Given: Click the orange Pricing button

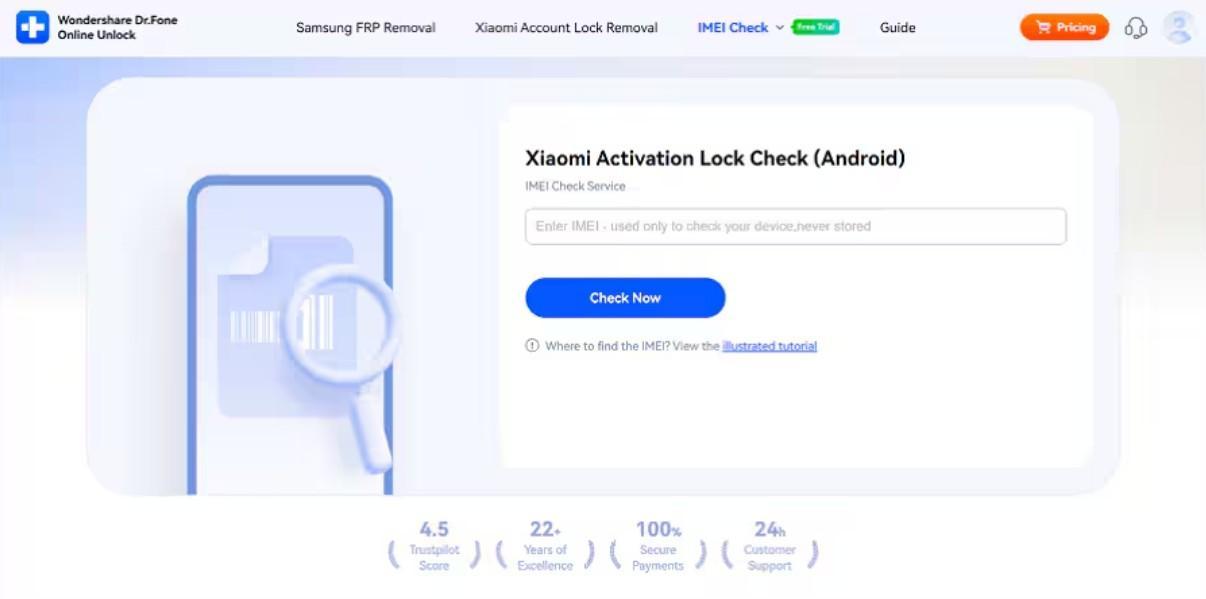Looking at the screenshot, I should click(1064, 28).
